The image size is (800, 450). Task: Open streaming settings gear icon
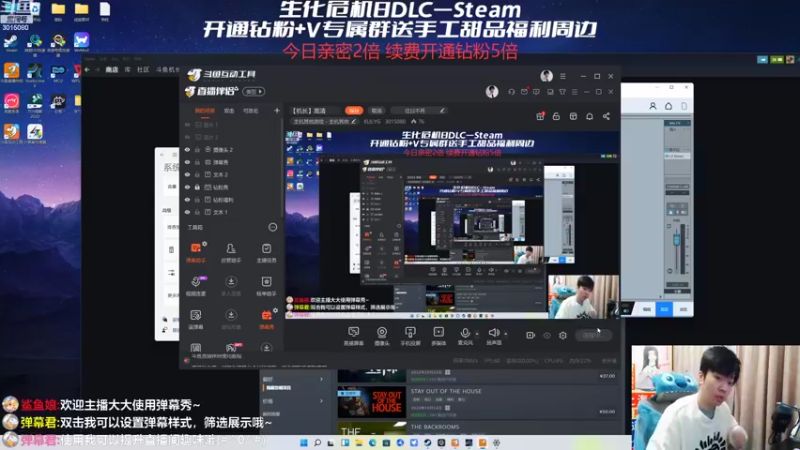pos(563,335)
